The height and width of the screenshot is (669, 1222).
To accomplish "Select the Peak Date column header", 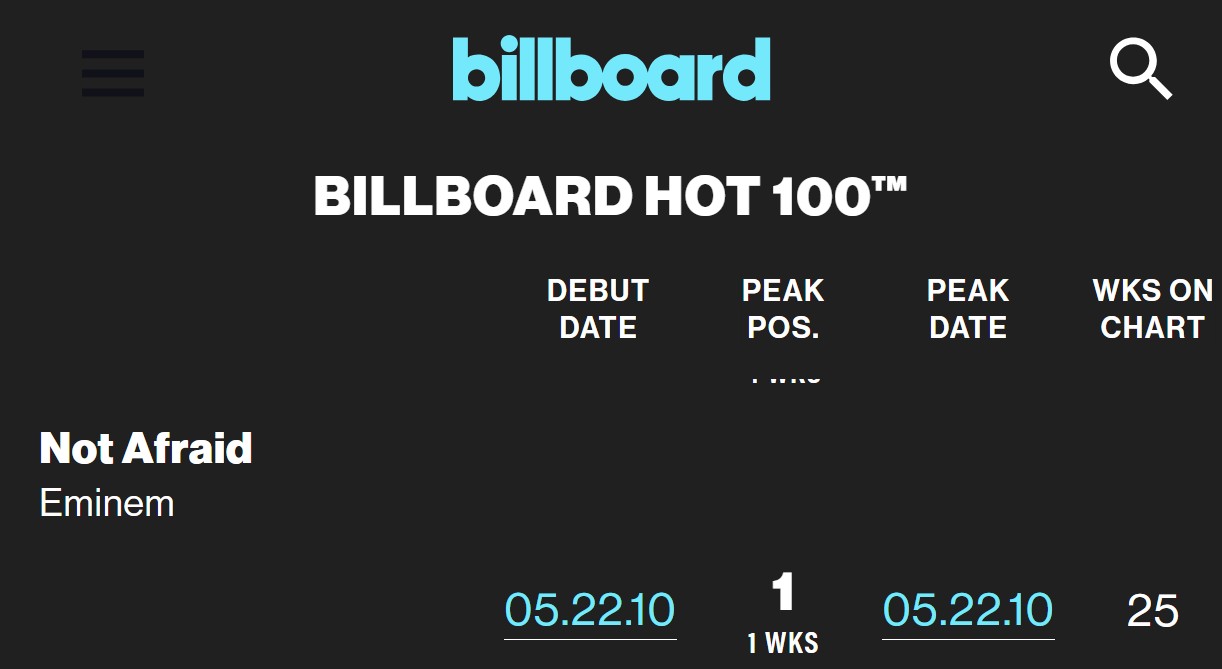I will click(x=968, y=309).
